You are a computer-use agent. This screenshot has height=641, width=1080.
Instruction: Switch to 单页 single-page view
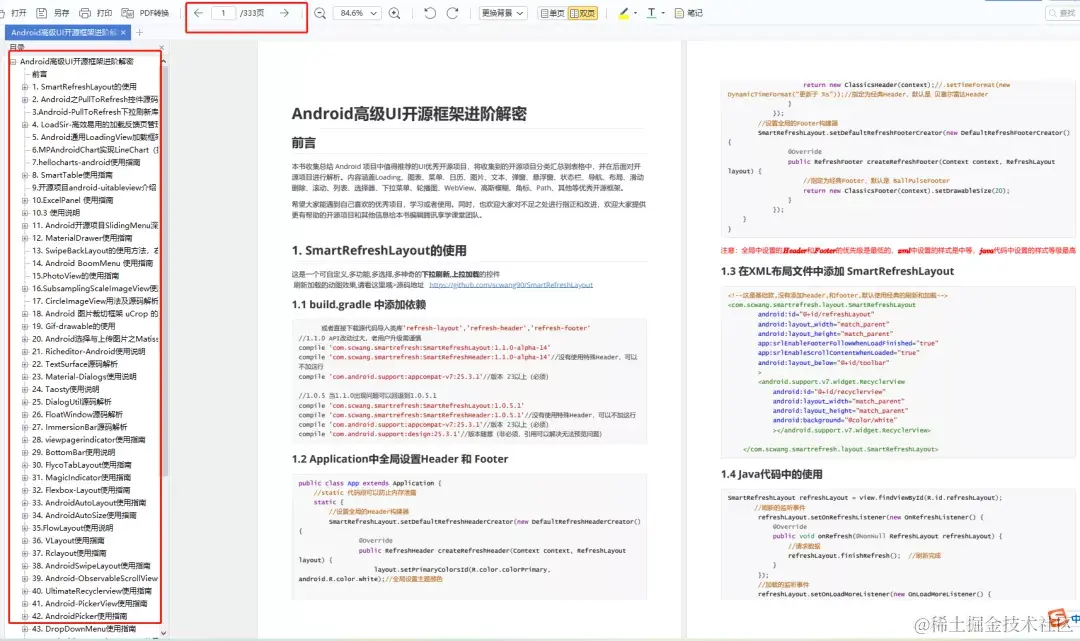(550, 13)
